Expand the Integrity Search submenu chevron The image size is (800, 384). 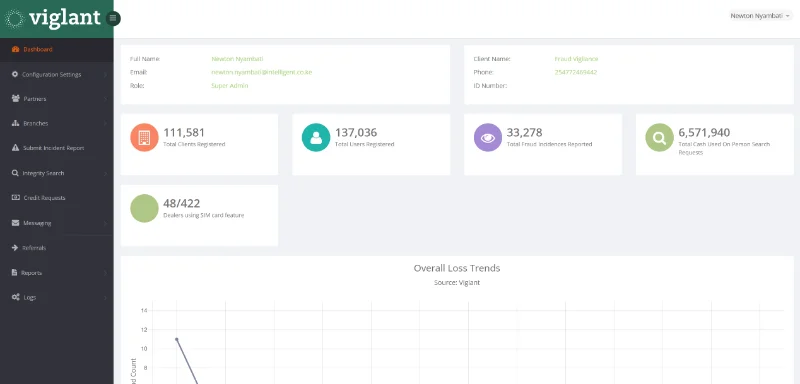(106, 173)
